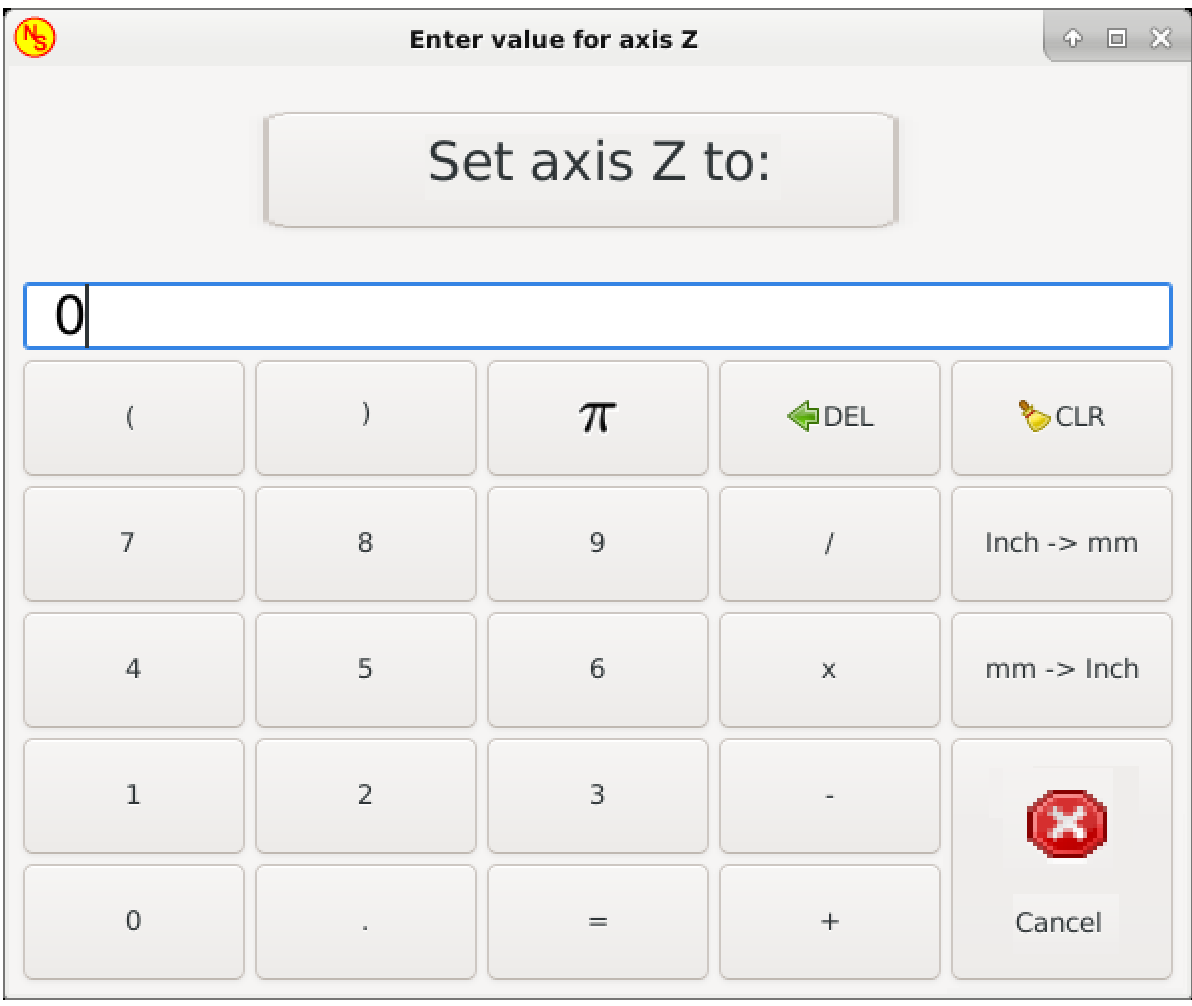Click the red Cancel X button
The height and width of the screenshot is (1006, 1192).
[x=1061, y=858]
